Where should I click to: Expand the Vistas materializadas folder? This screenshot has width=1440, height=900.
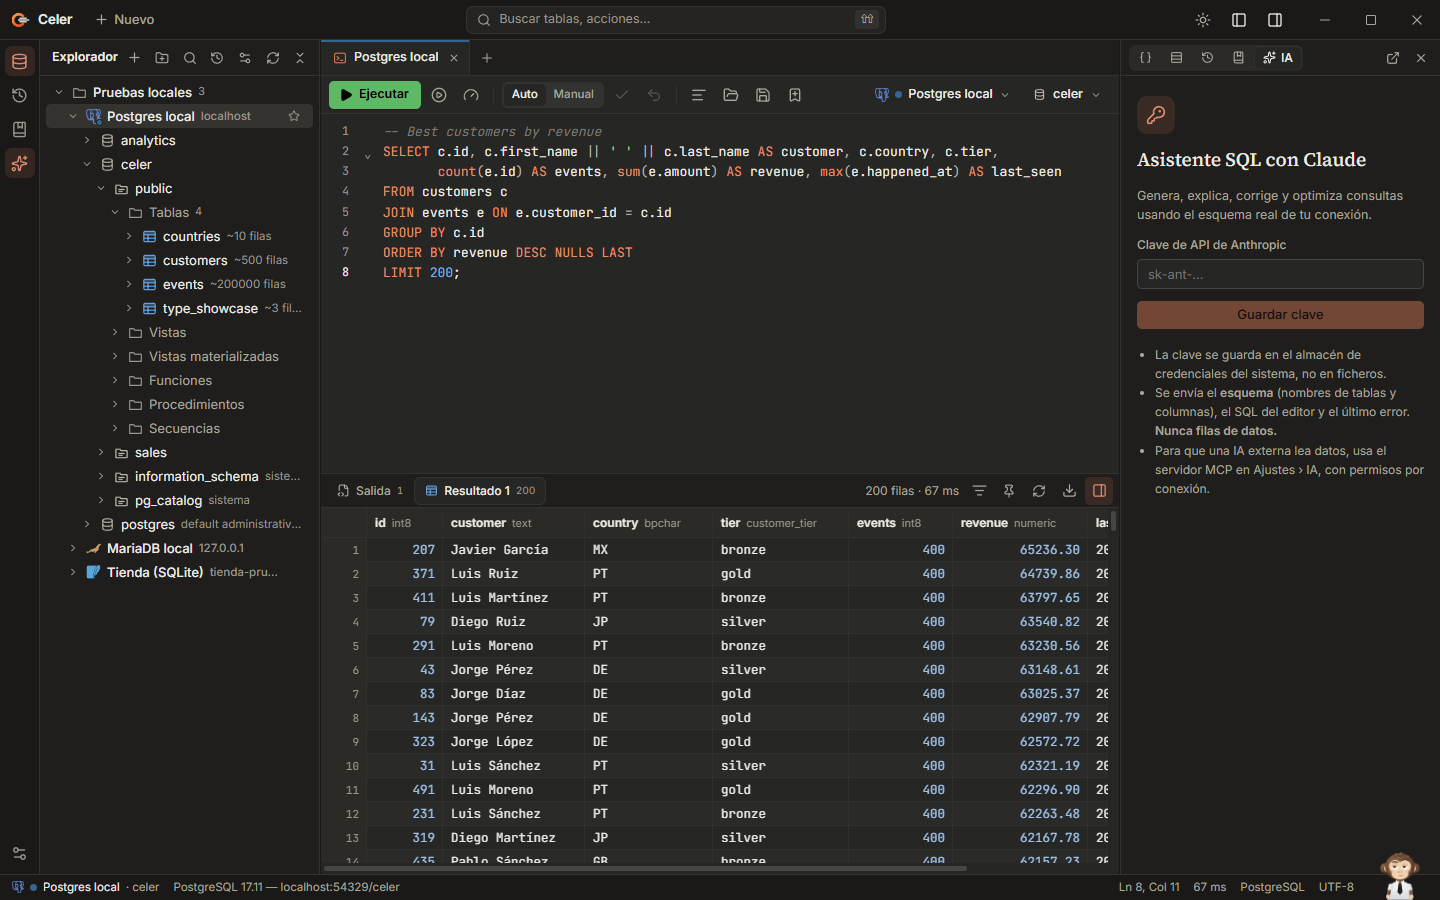tap(115, 356)
